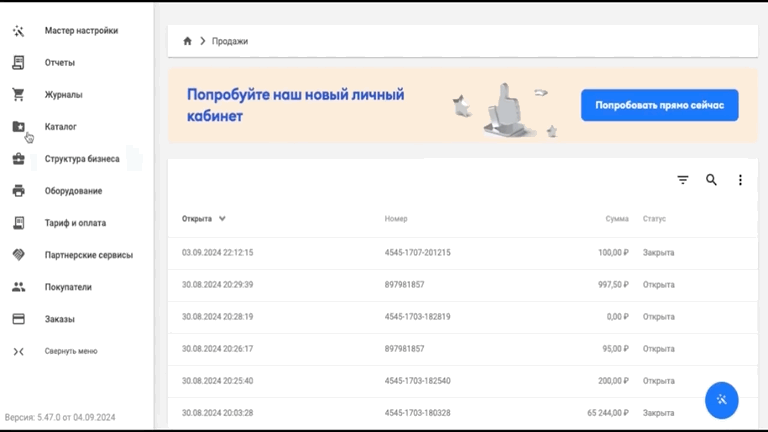Click Свернуть меню to collapse sidebar
Screen dimensions: 768x432
point(71,351)
